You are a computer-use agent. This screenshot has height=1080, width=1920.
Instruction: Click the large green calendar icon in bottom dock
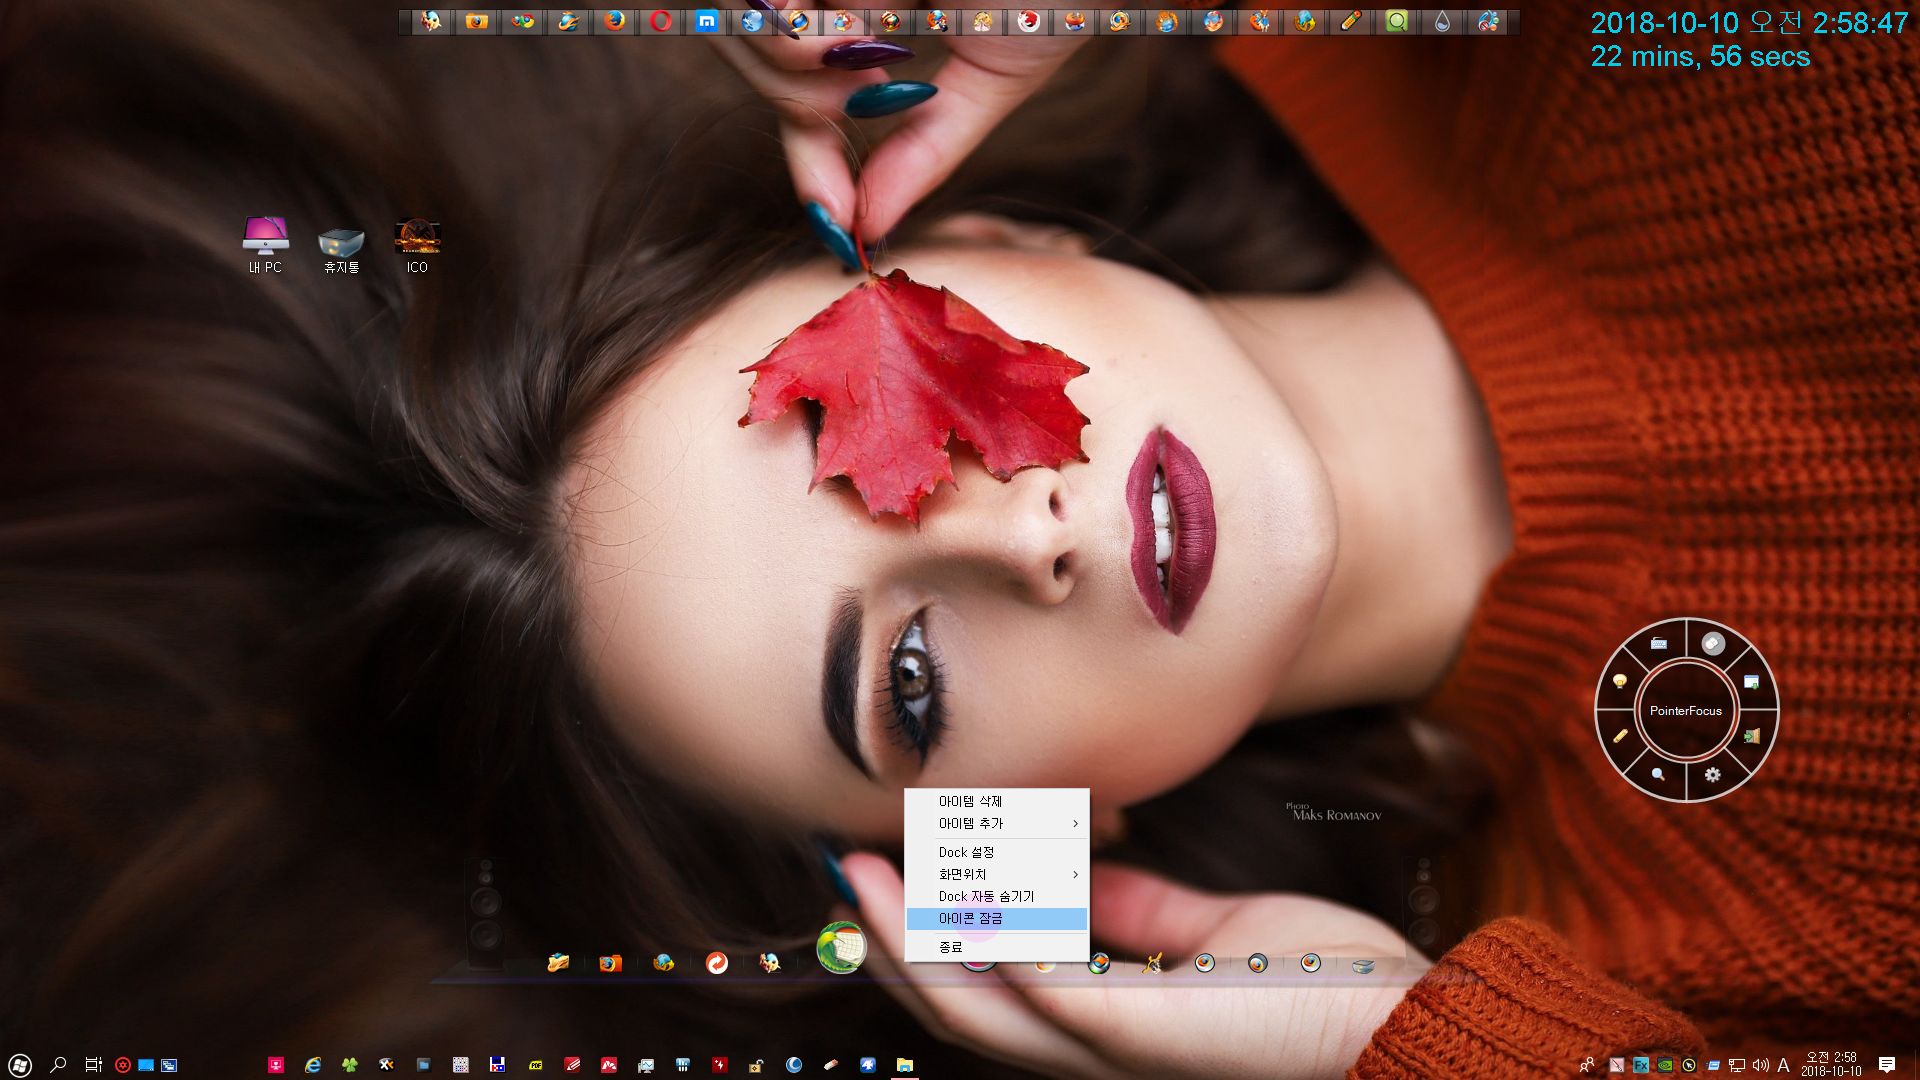(x=841, y=947)
